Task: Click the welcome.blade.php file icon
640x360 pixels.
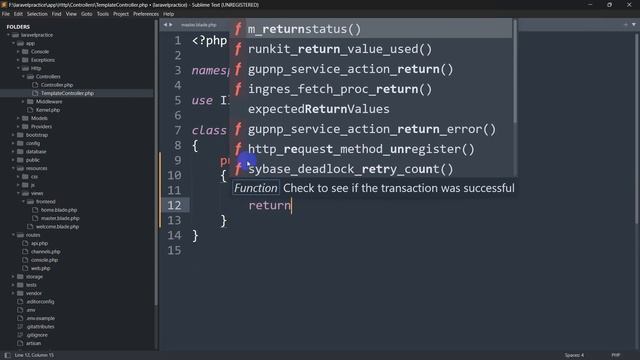Action: [x=30, y=227]
